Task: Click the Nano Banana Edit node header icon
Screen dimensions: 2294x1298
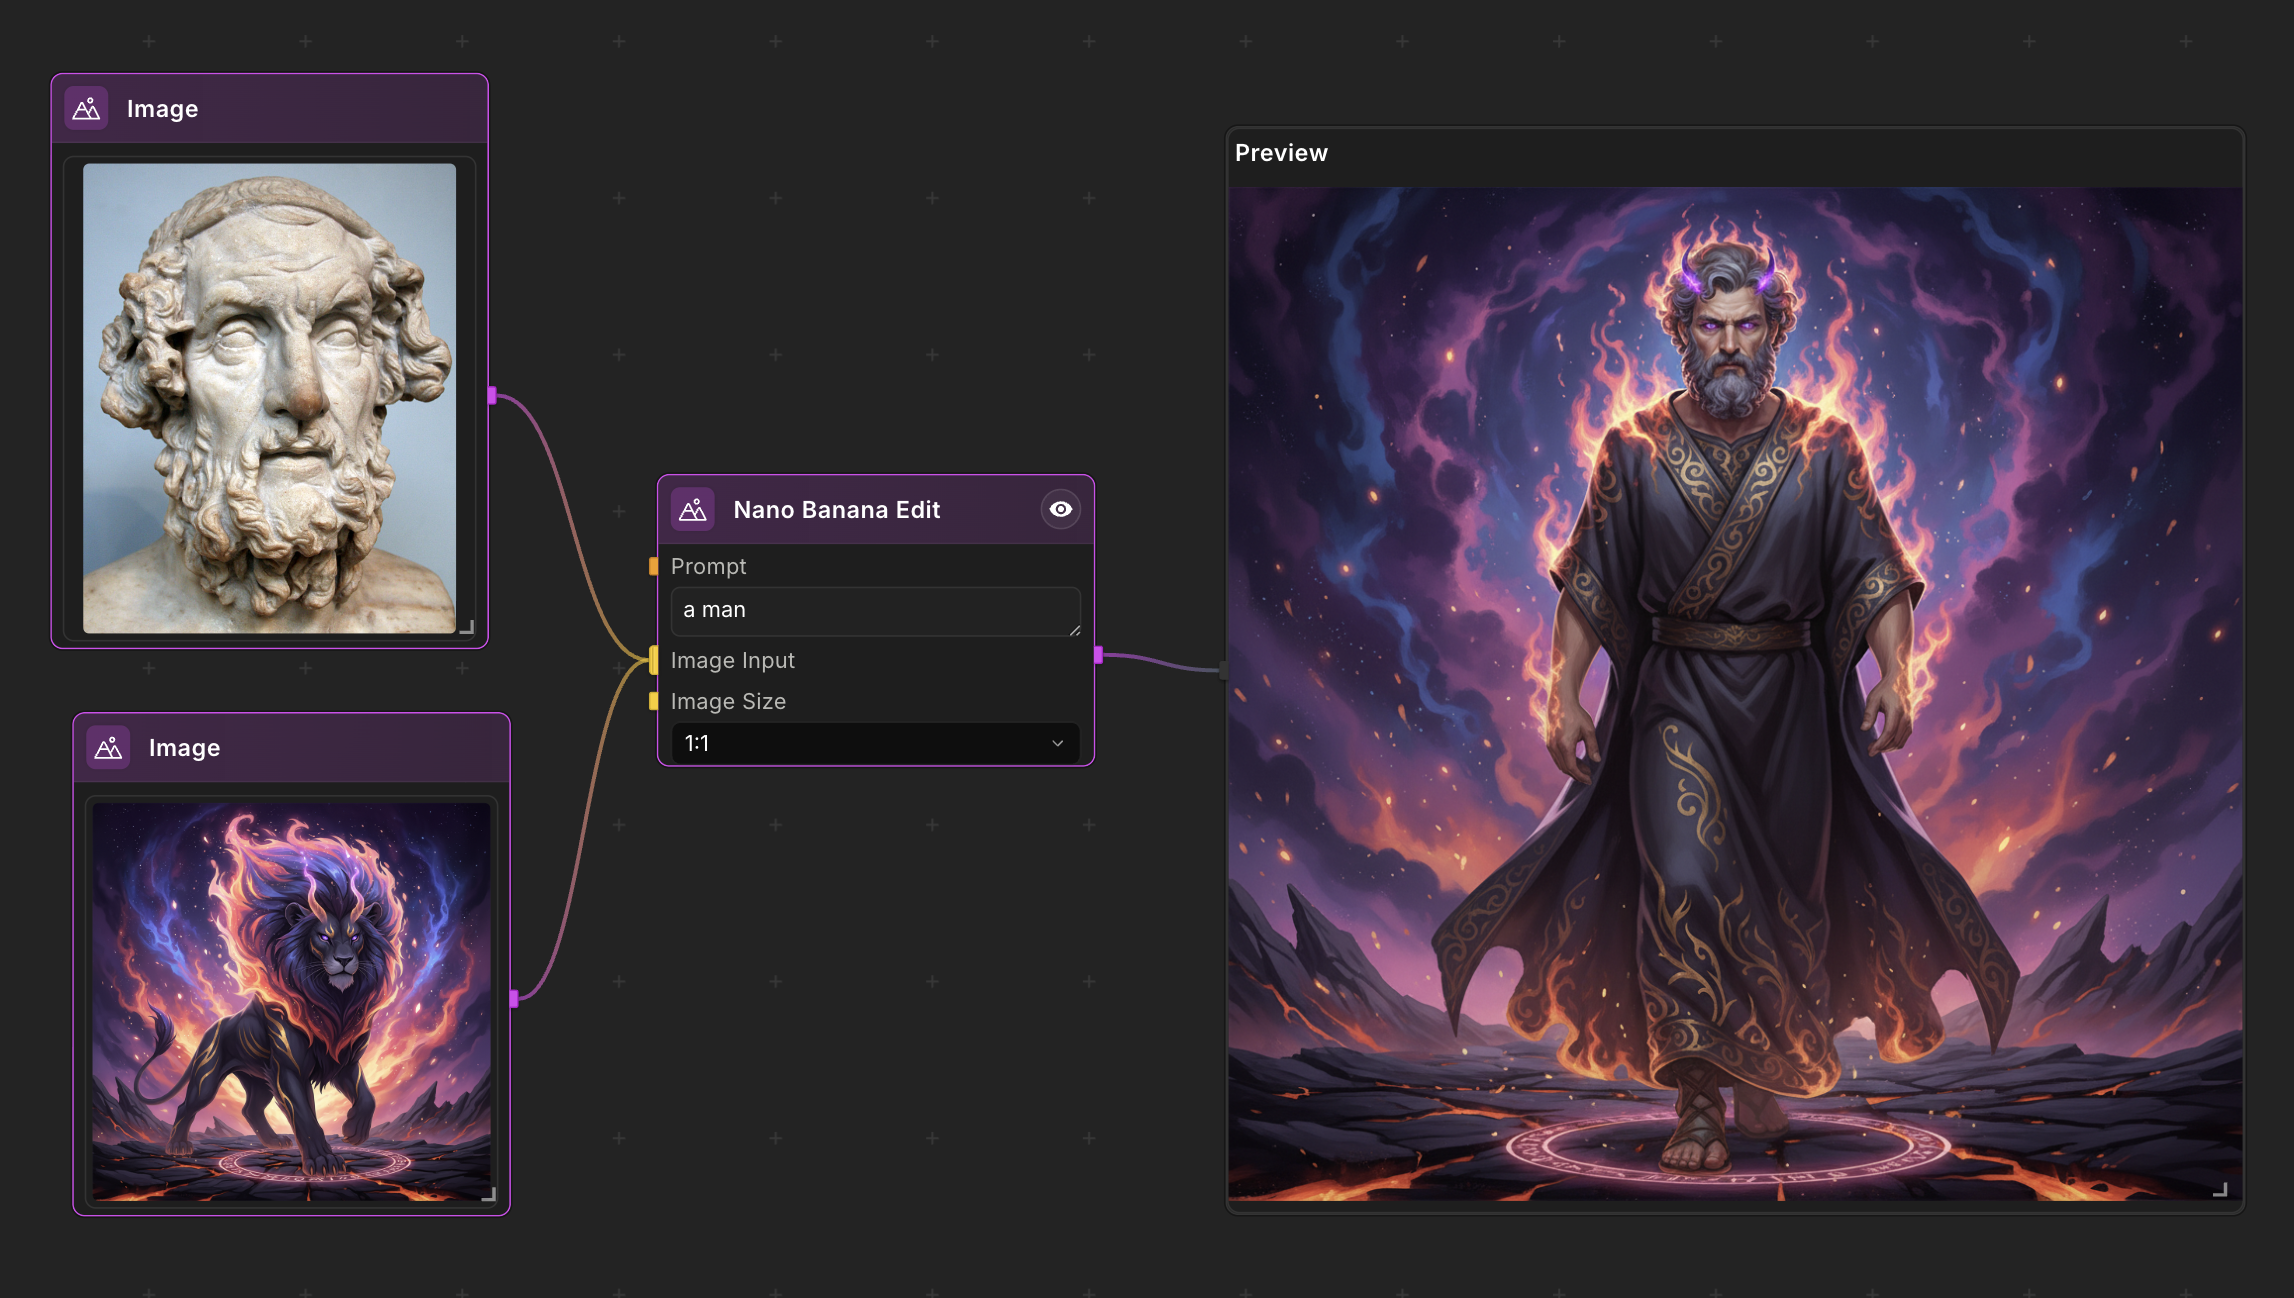Action: tap(692, 510)
